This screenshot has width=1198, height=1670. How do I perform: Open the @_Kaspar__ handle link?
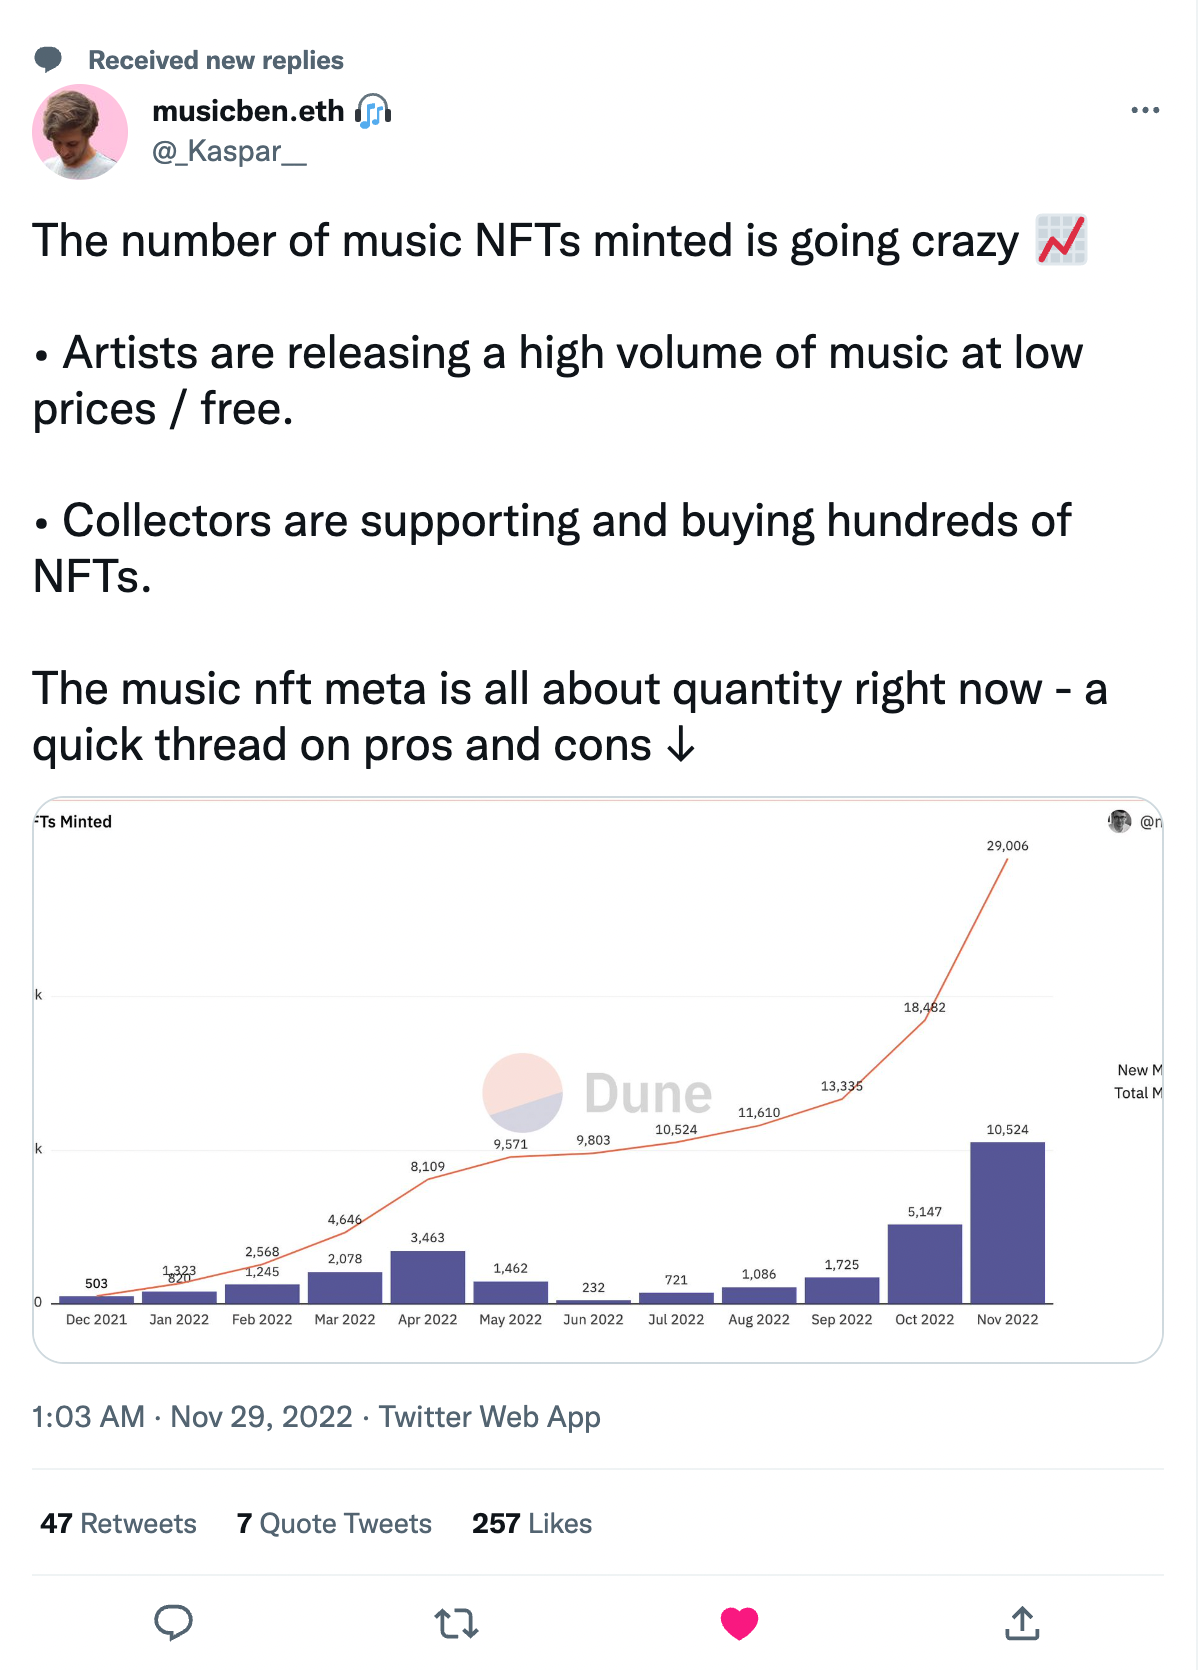tap(229, 151)
